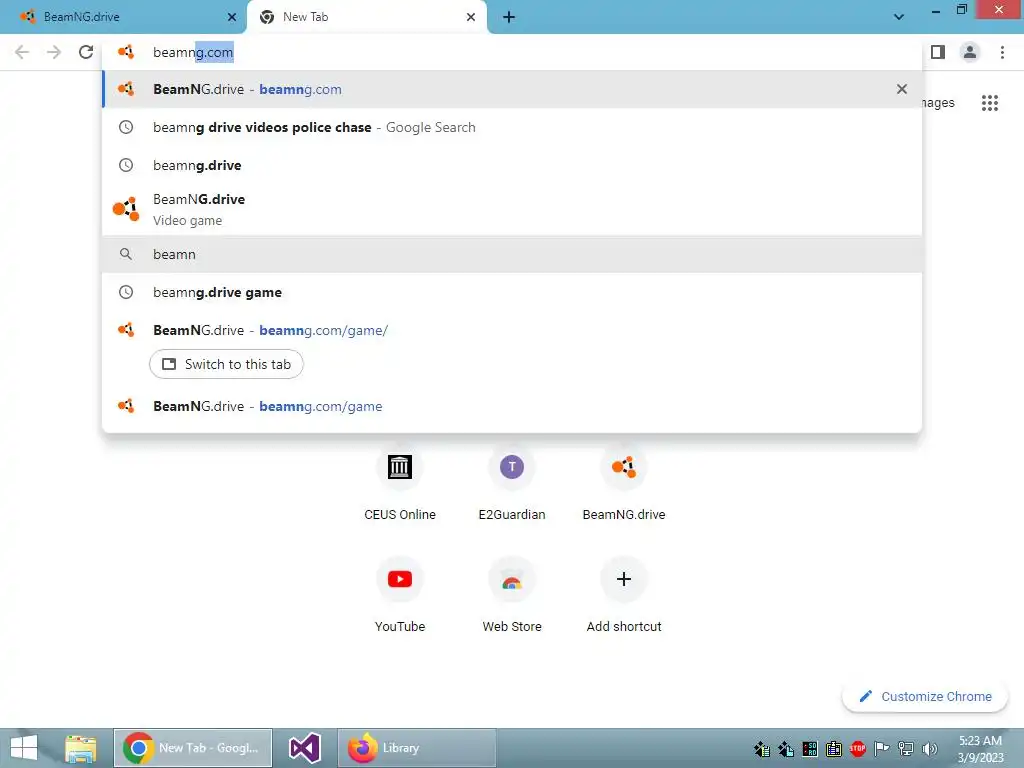Screen dimensions: 1024x768
Task: Open Chrome three-dot menu
Action: tap(1002, 52)
